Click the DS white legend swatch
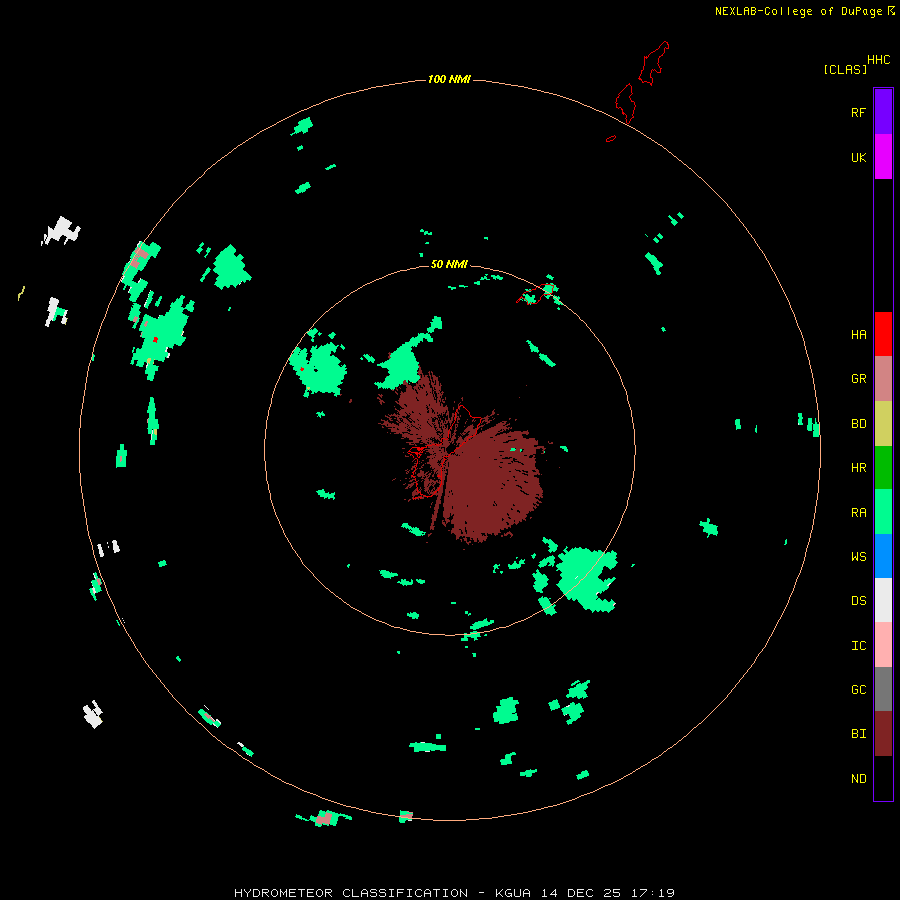Screen dimensions: 900x900 [x=883, y=600]
